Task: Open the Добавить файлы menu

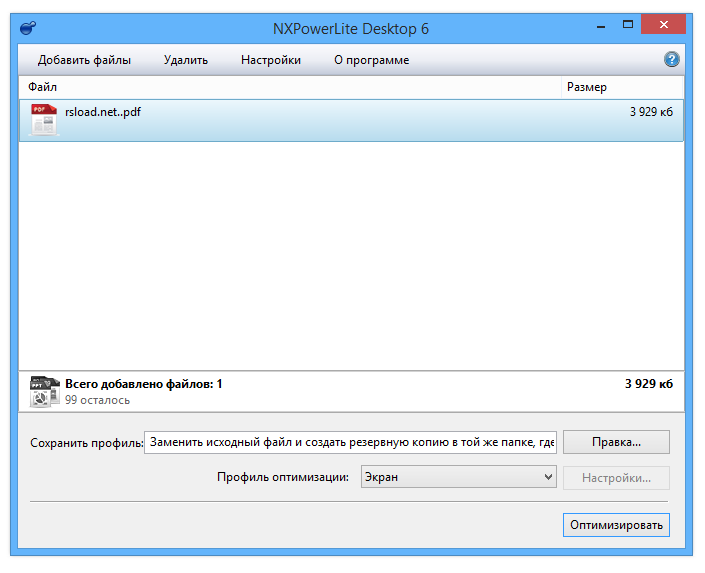Action: pos(84,60)
